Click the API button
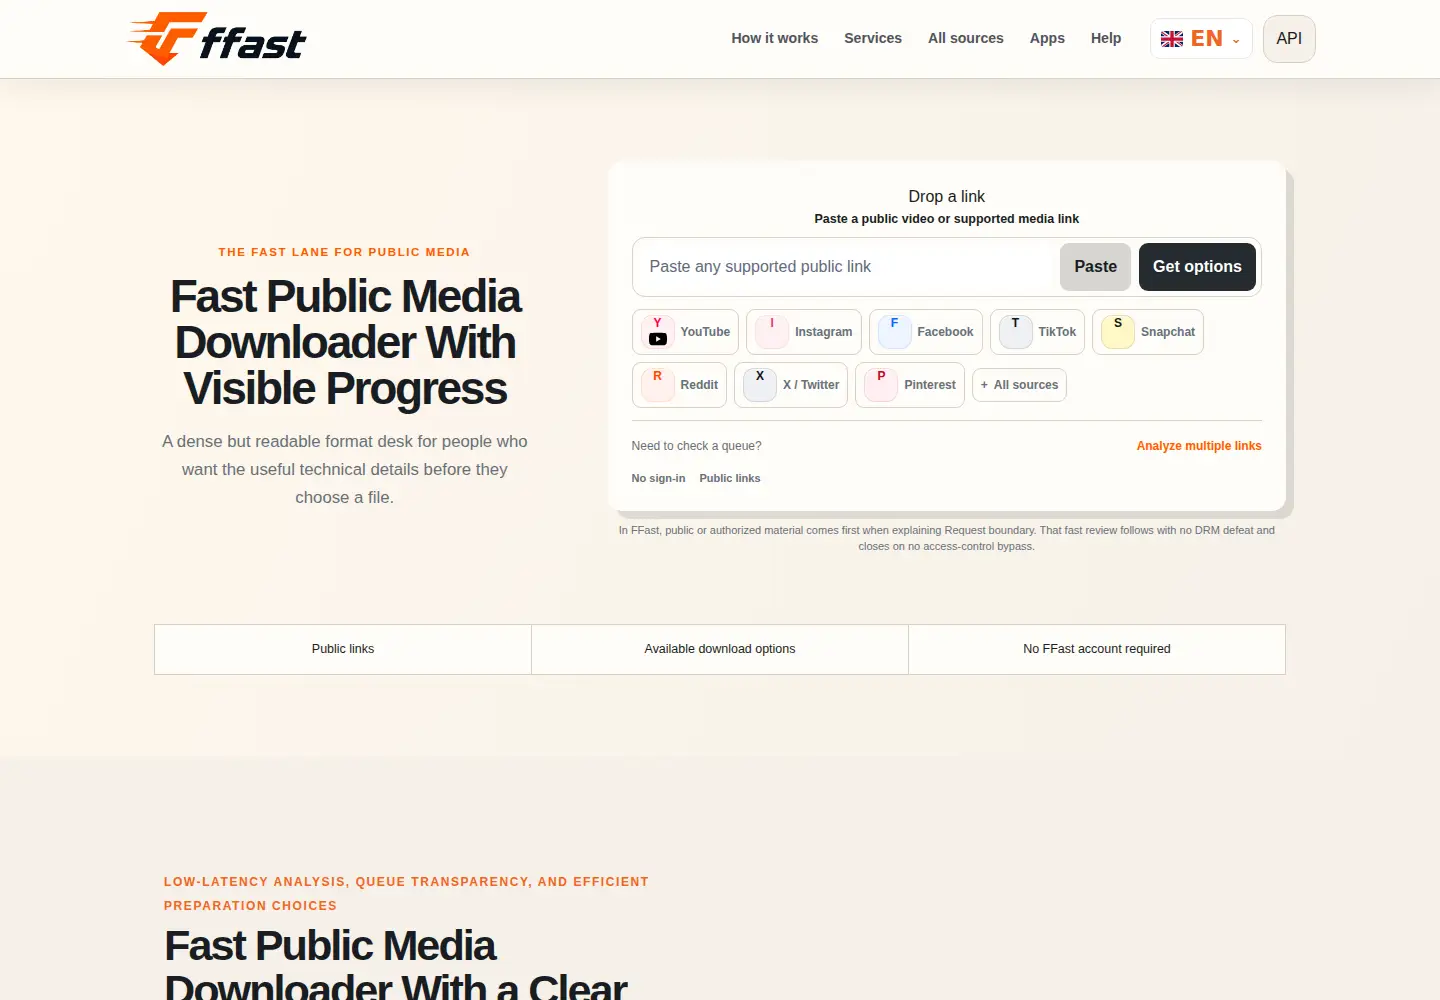 click(x=1289, y=39)
